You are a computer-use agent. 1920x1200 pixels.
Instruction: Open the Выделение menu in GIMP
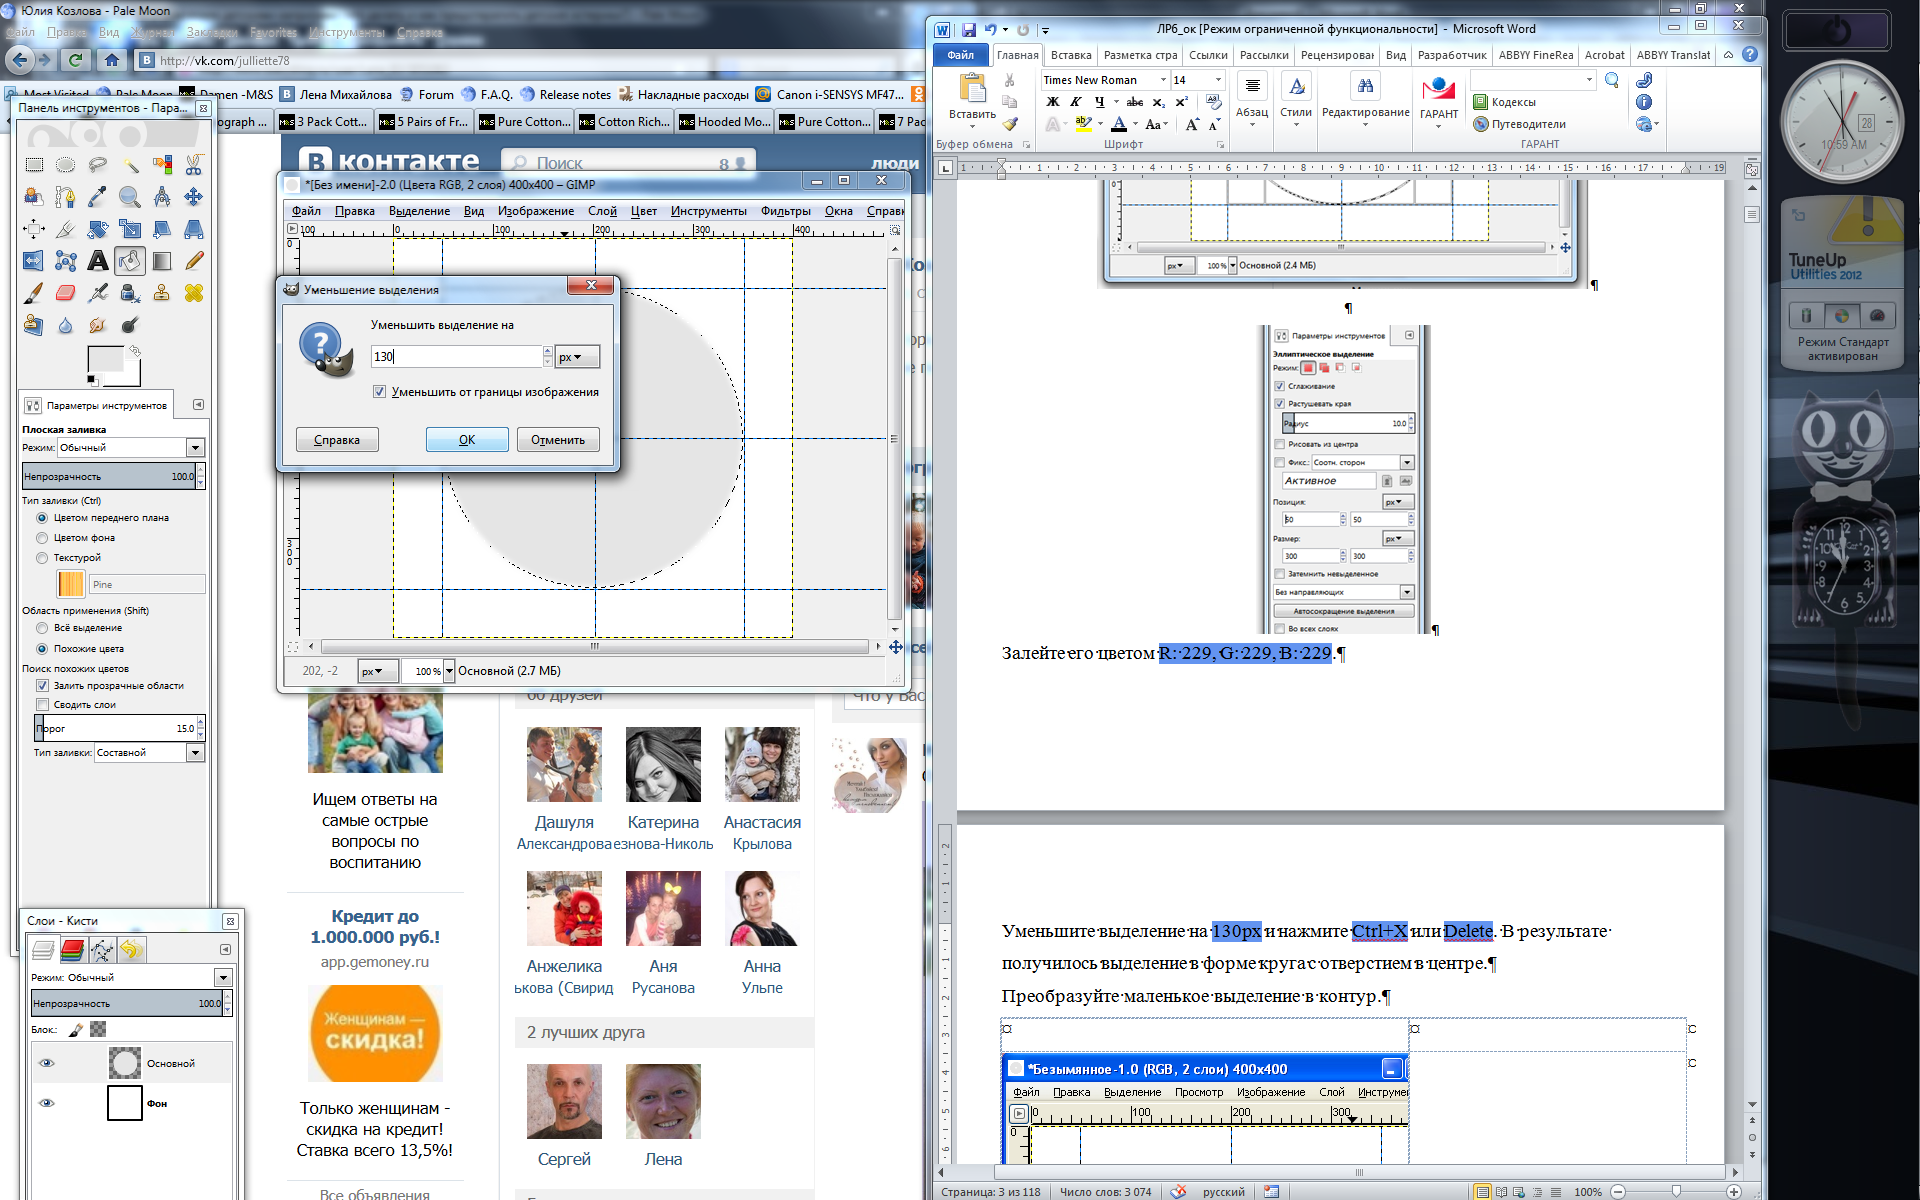[x=419, y=211]
